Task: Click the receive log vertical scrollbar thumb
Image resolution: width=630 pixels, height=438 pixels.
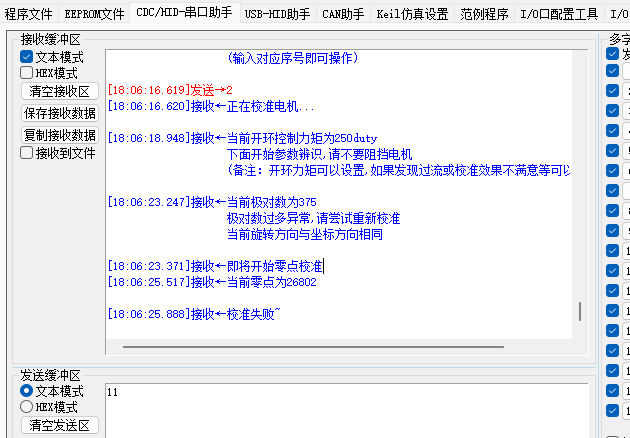Action: tap(580, 311)
